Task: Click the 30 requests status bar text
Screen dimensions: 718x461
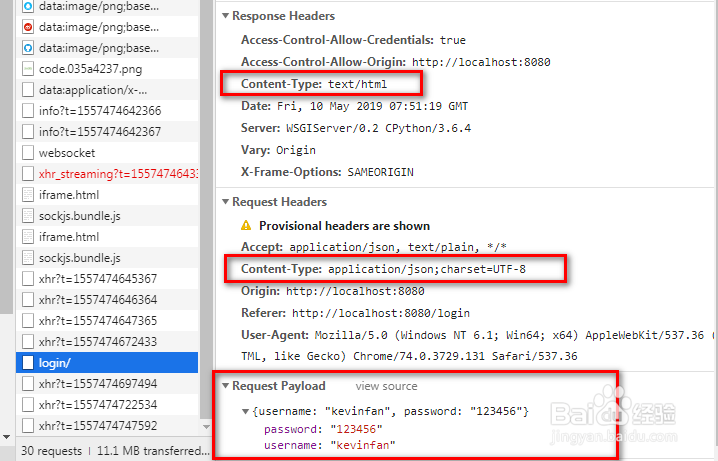Action: [51, 451]
